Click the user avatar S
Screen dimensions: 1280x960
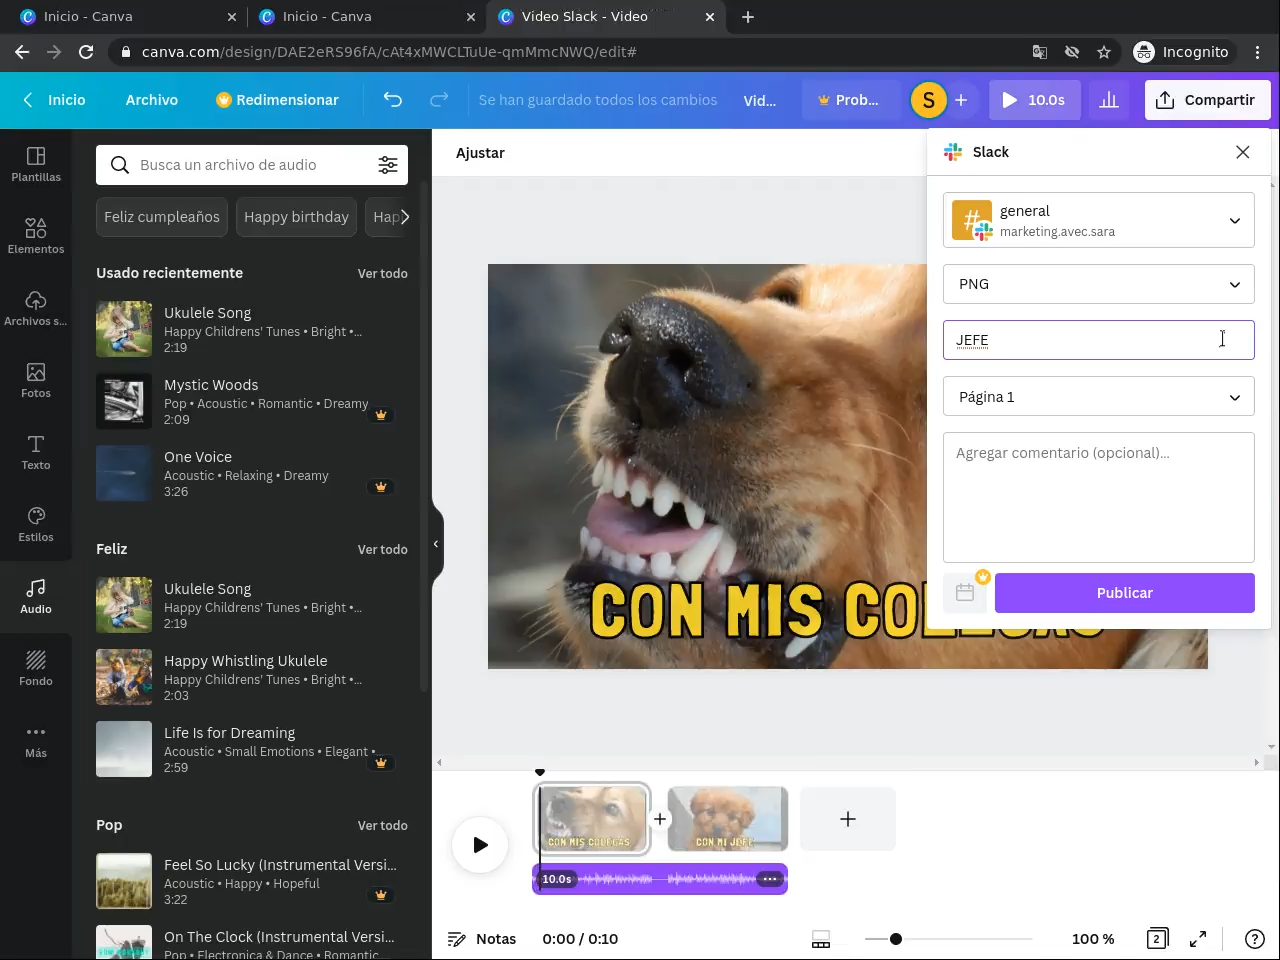coord(929,100)
